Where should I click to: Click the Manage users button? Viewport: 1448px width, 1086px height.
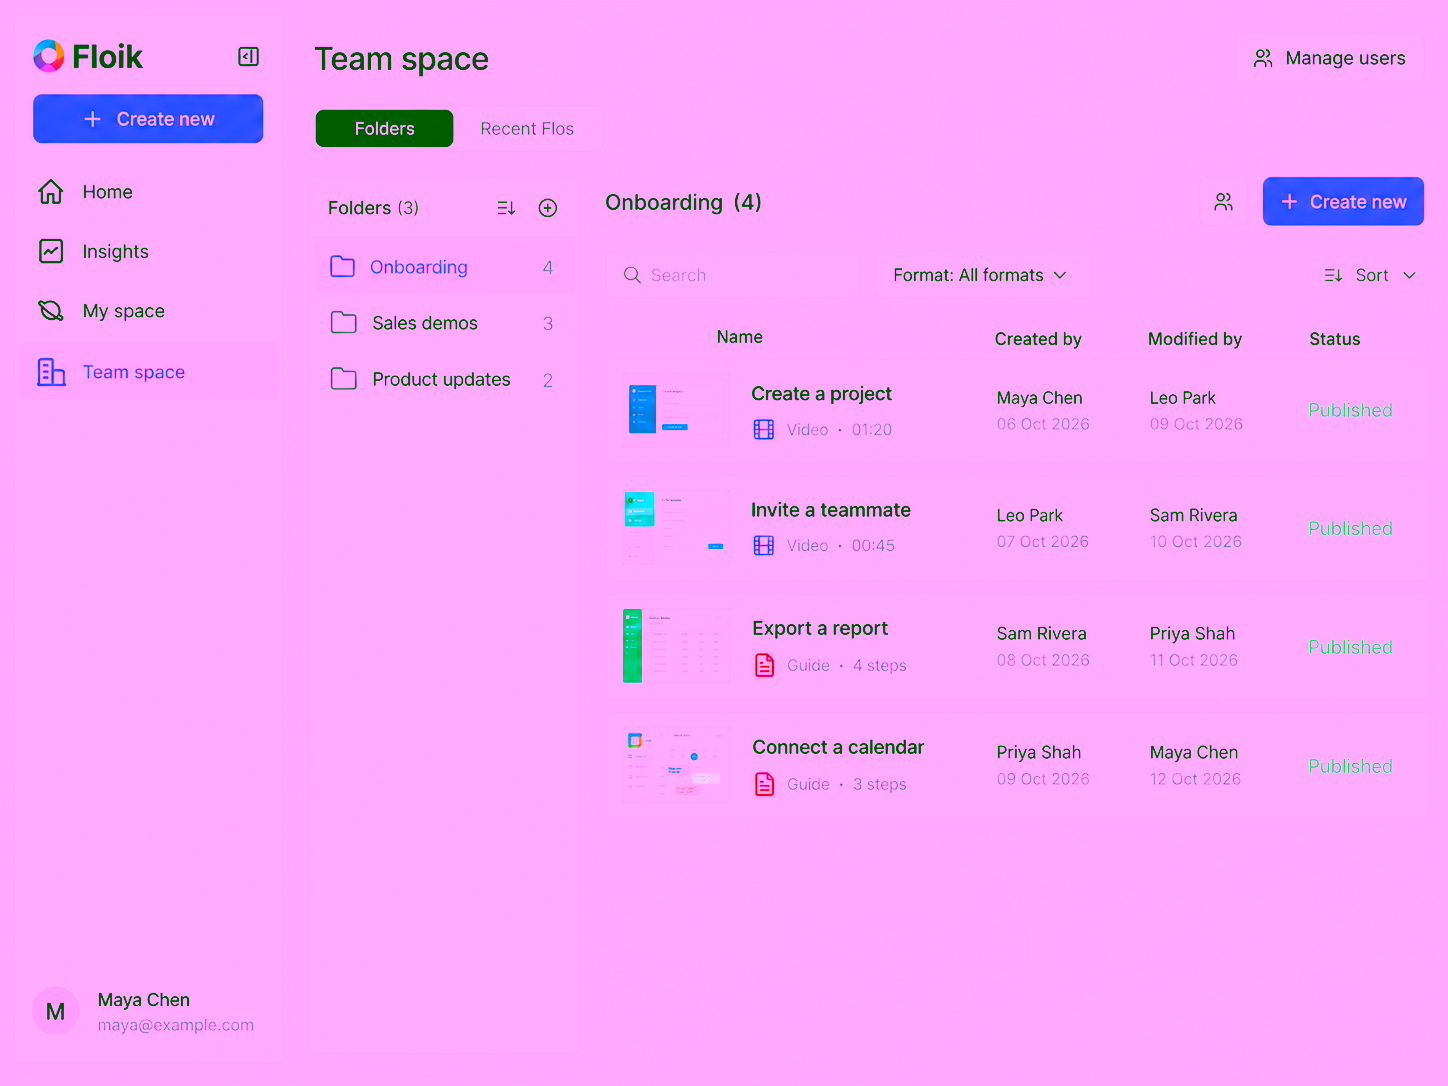(1329, 58)
